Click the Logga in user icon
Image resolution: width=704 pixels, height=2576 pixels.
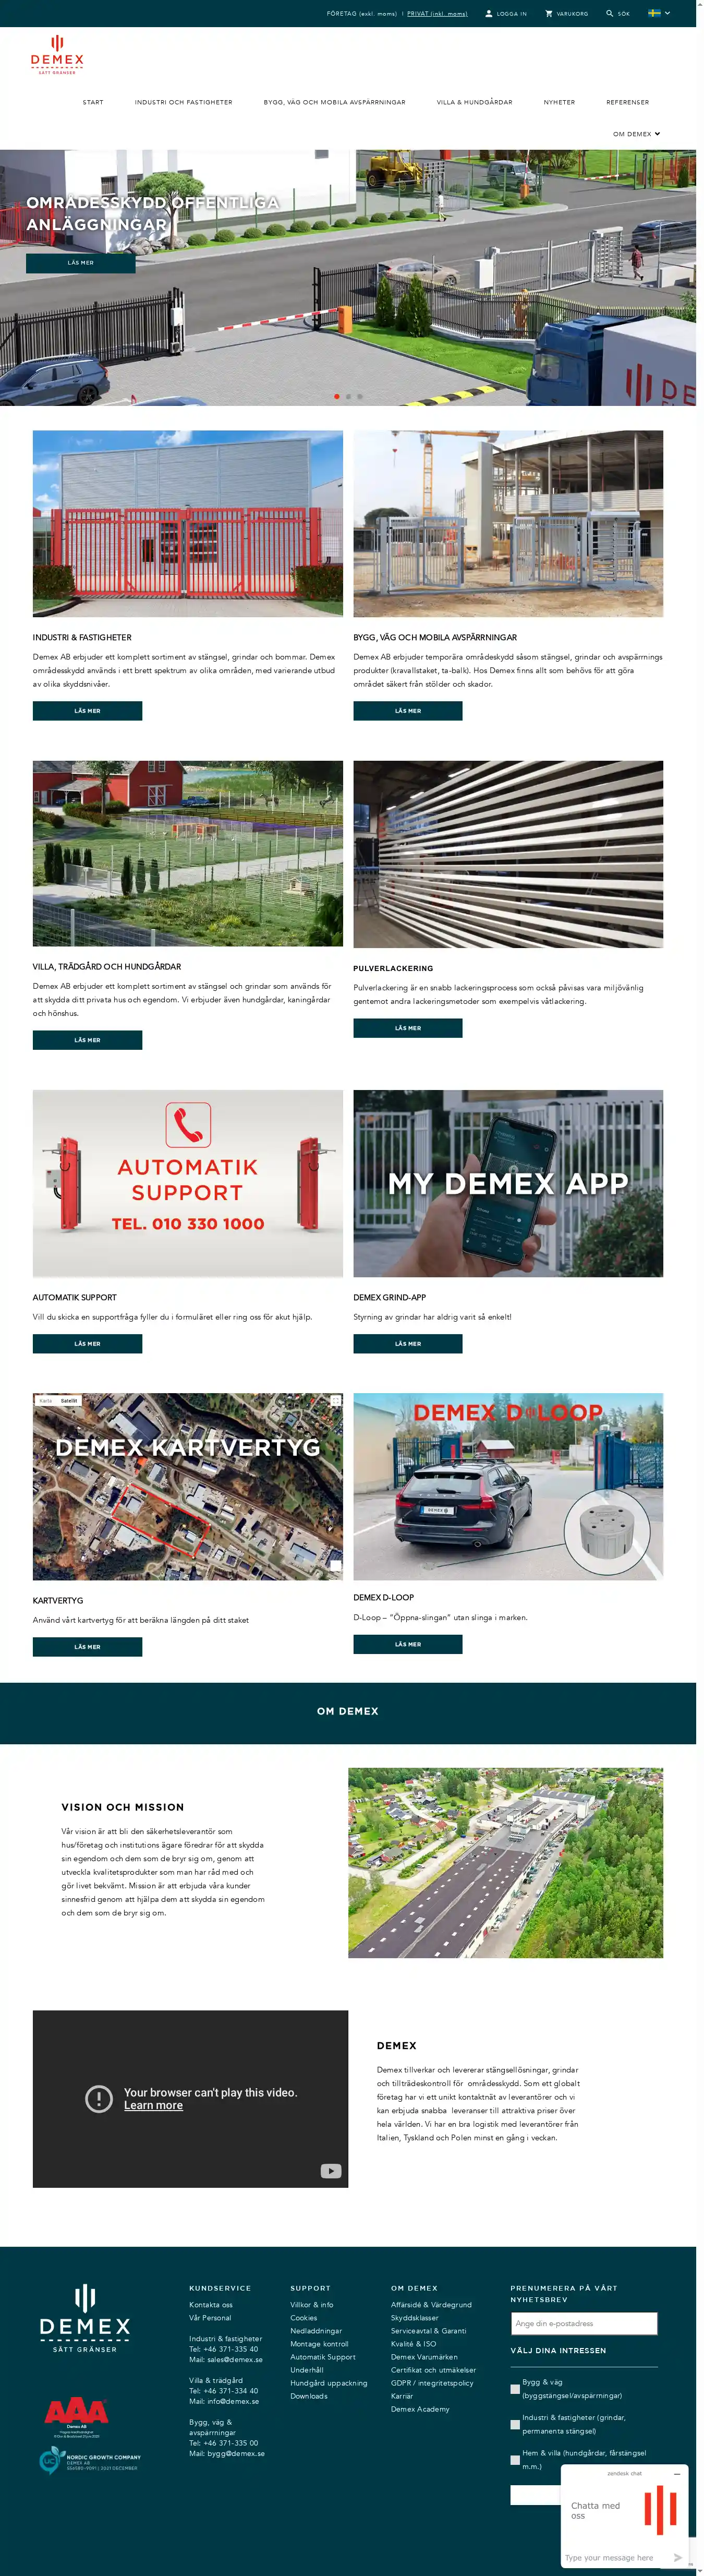coord(489,14)
